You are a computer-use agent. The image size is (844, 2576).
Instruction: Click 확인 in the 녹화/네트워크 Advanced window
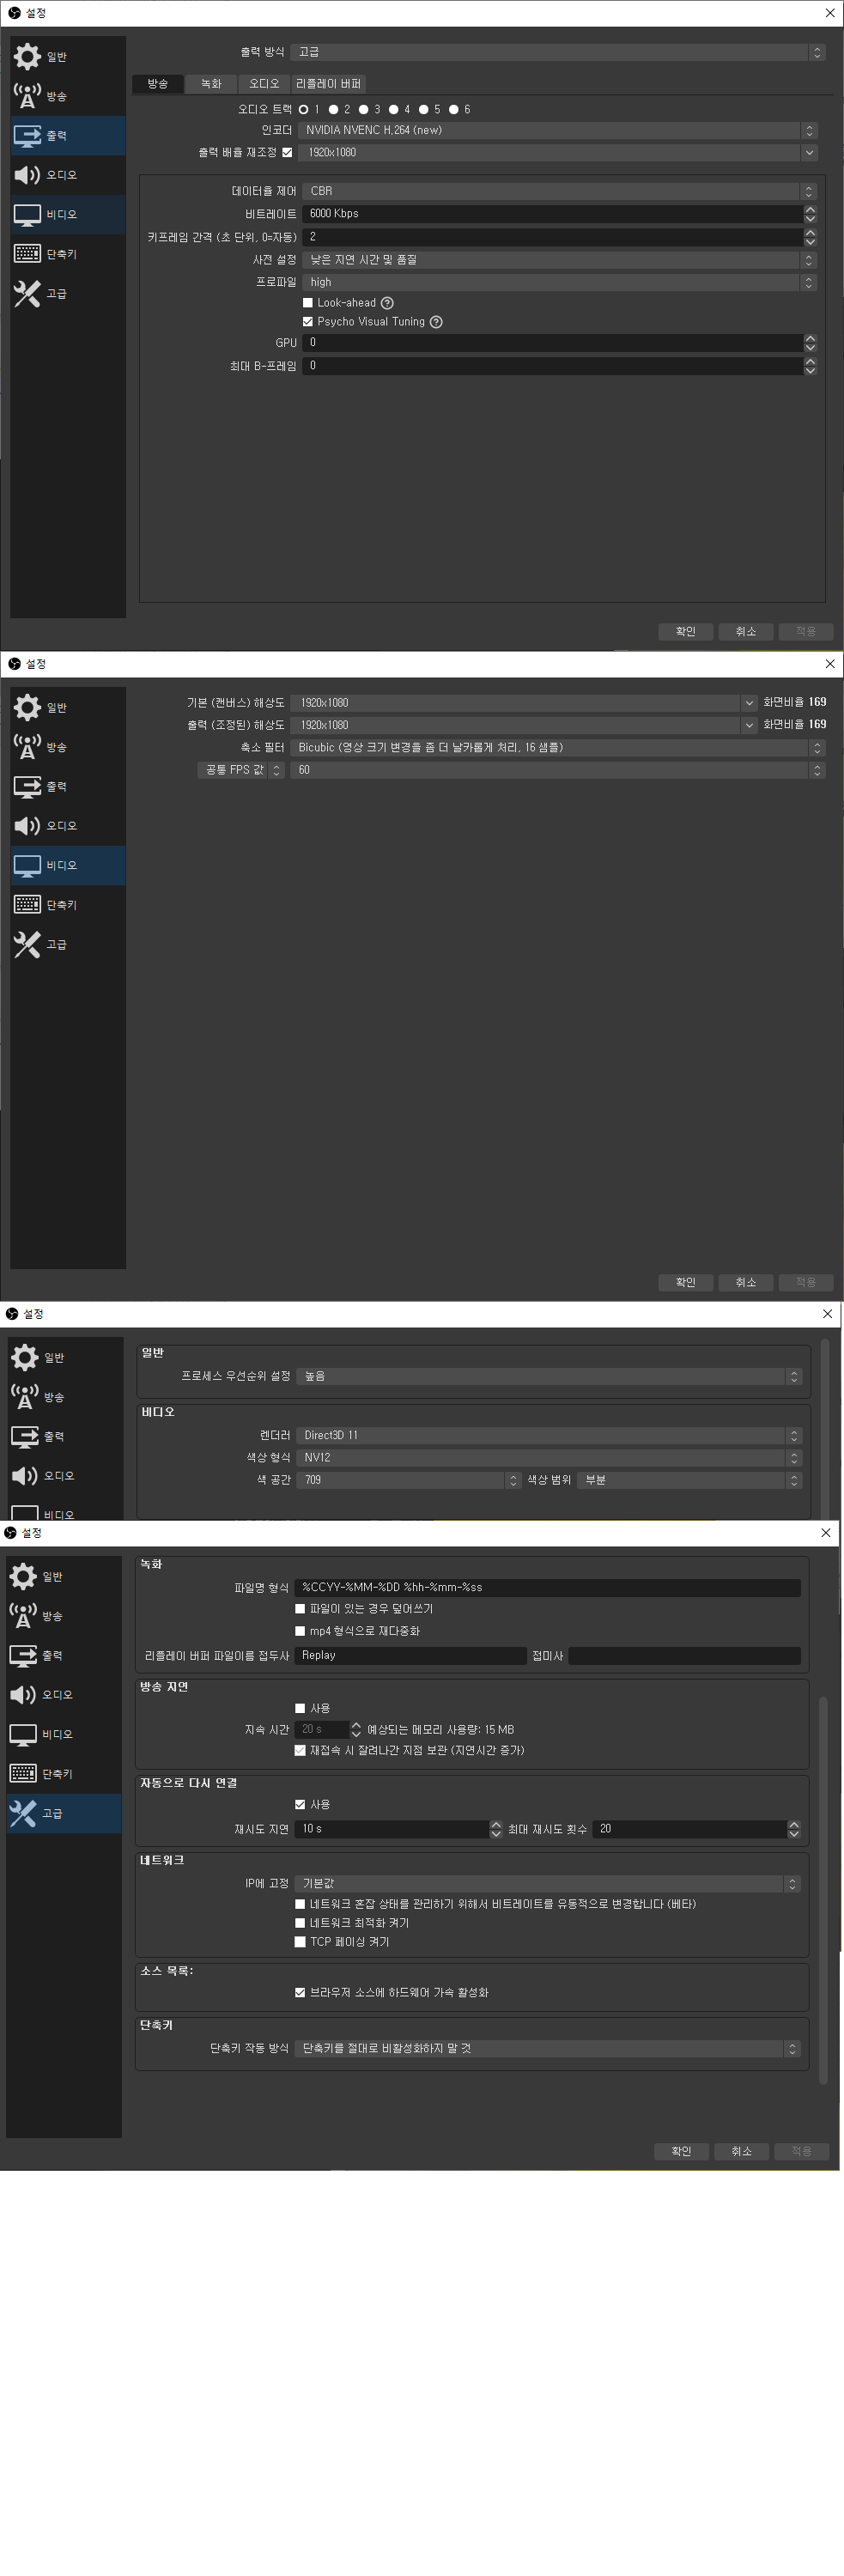pyautogui.click(x=681, y=2151)
